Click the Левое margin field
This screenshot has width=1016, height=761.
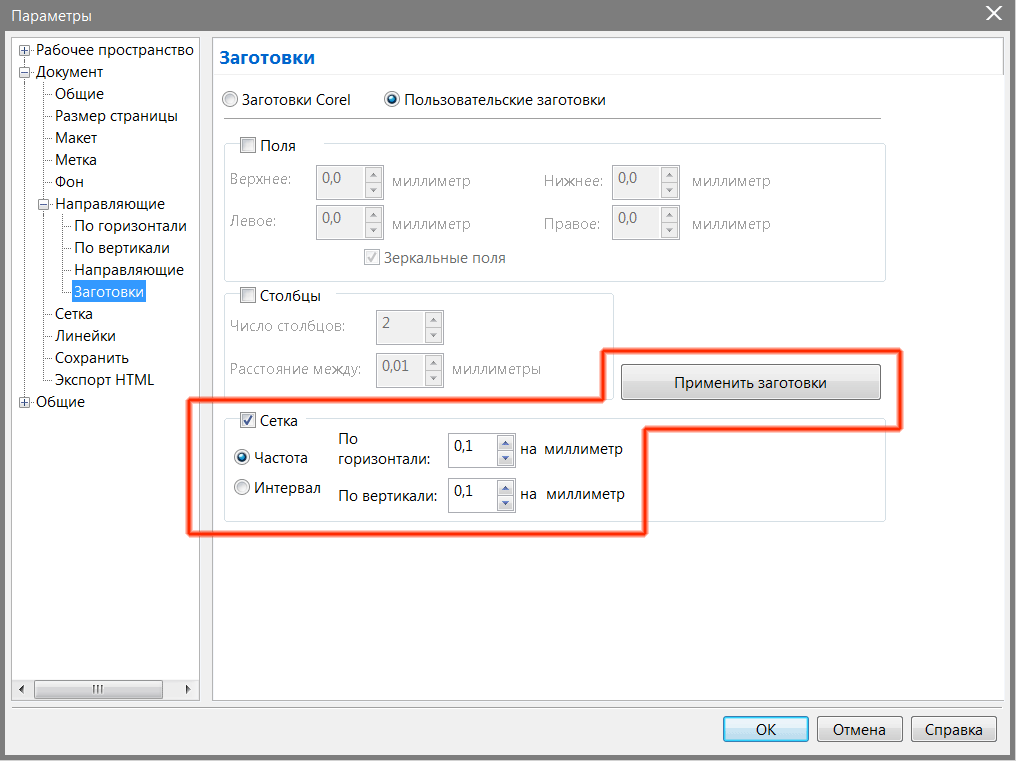tap(341, 222)
